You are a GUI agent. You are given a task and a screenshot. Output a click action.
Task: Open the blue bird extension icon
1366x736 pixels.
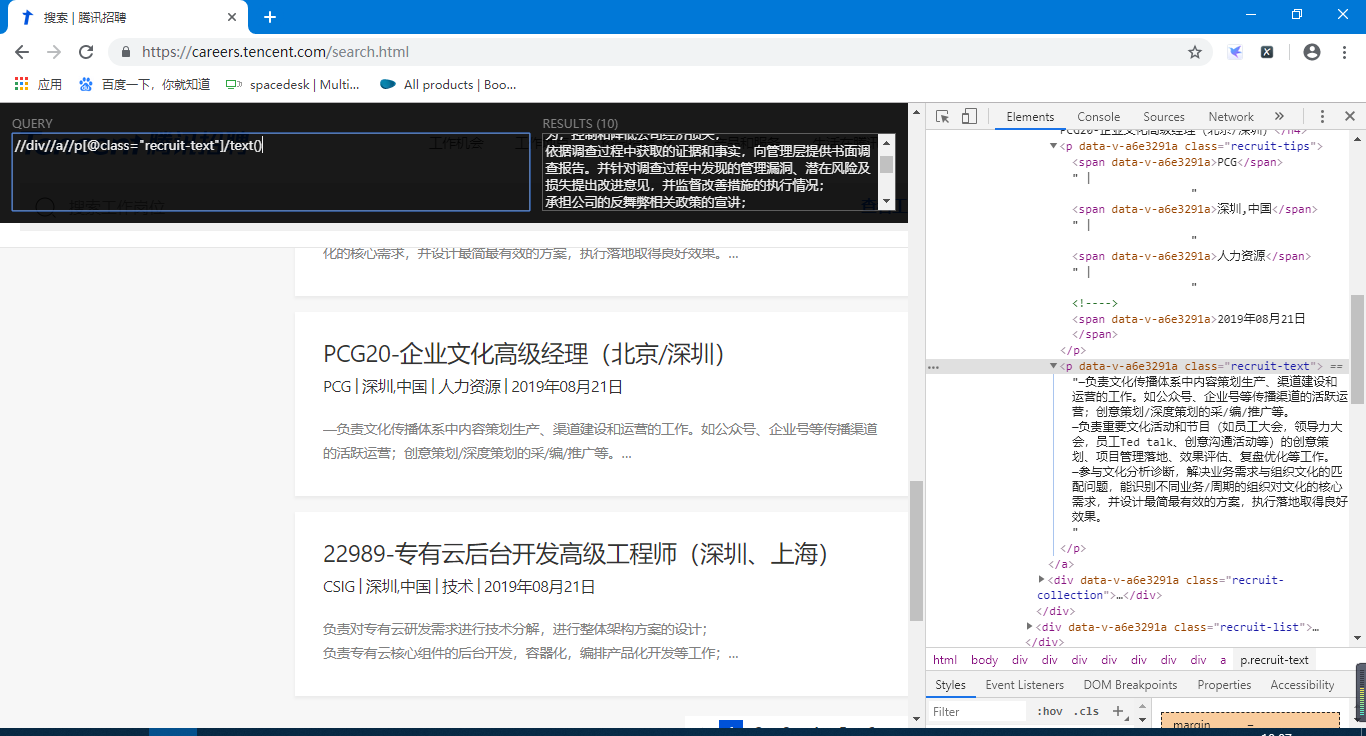(x=1235, y=52)
